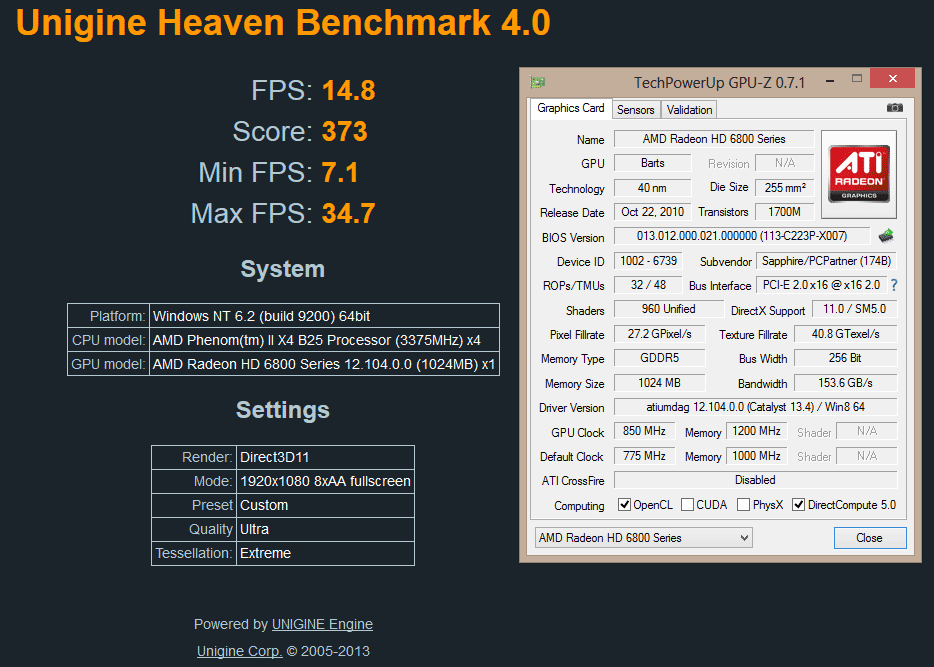
Task: Click the Score value 373
Action: (345, 131)
